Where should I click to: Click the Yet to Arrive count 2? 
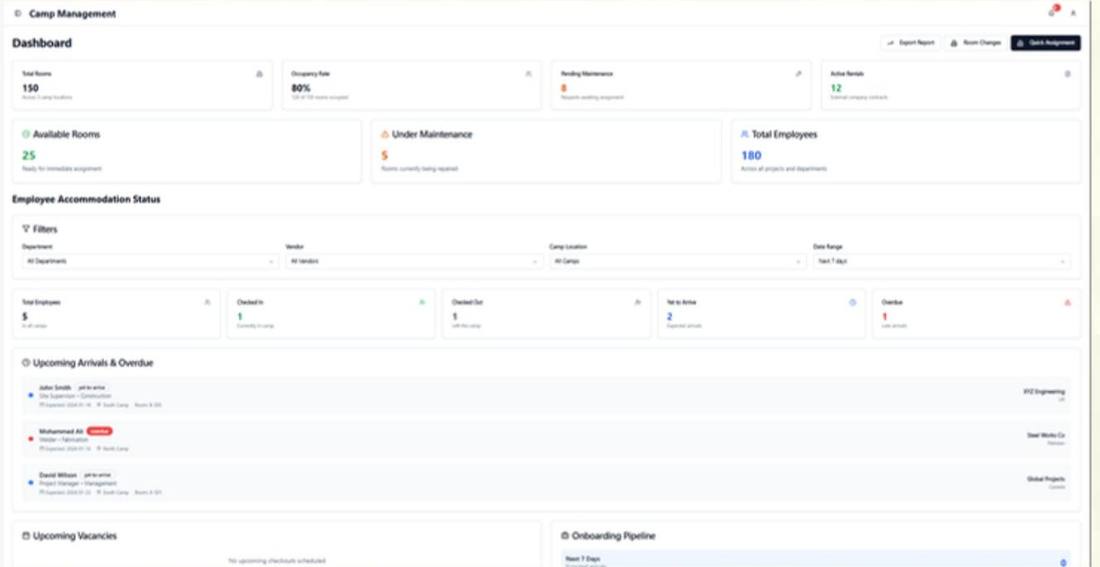(x=669, y=316)
